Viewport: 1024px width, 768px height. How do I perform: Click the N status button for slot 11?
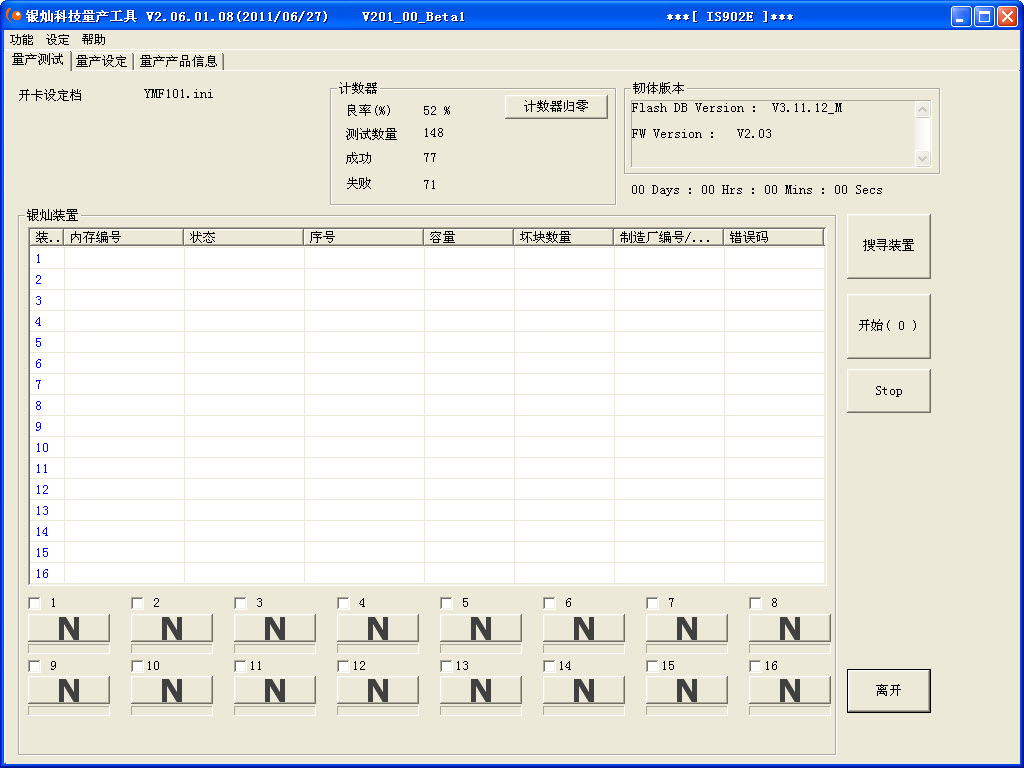(275, 690)
